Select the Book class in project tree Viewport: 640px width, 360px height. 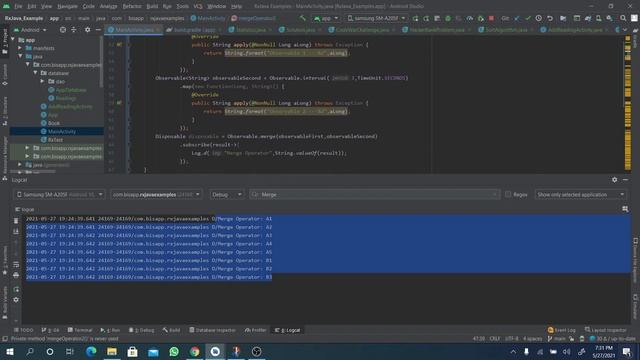point(53,123)
